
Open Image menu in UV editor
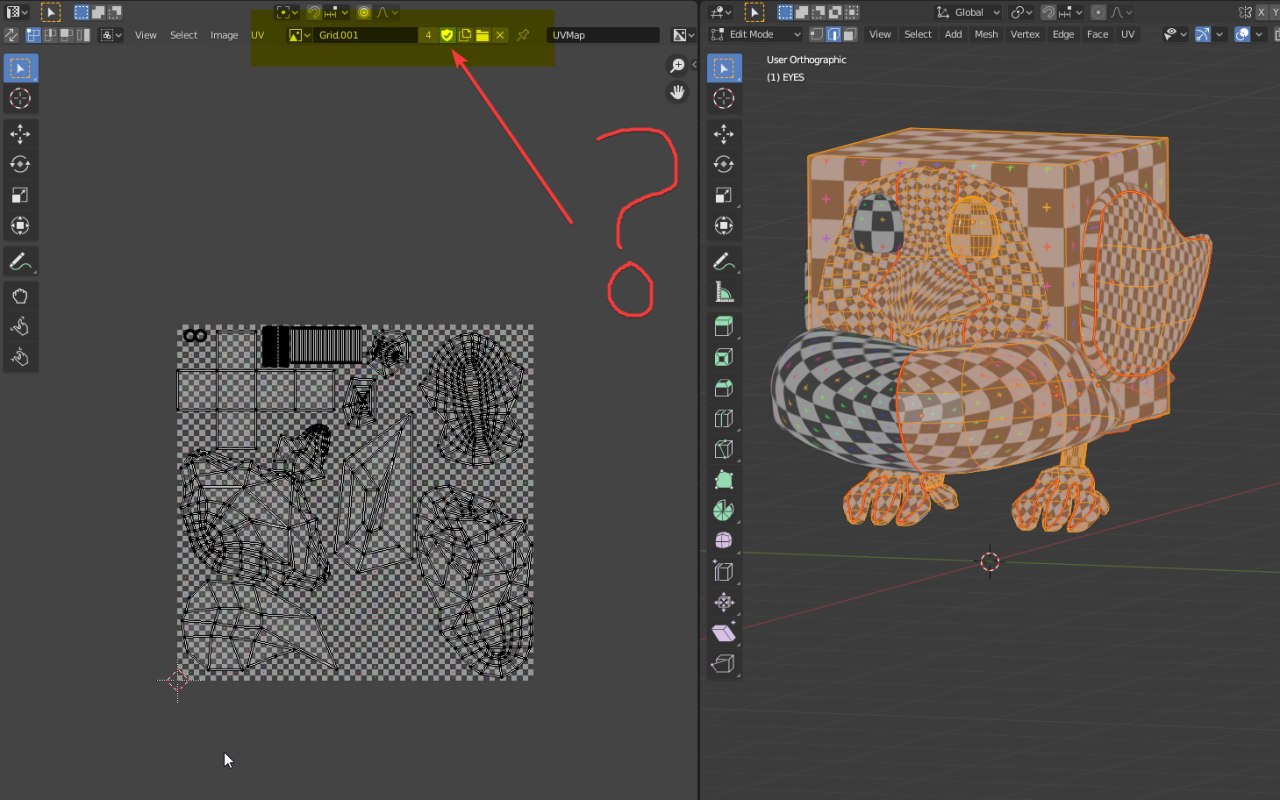tap(224, 35)
